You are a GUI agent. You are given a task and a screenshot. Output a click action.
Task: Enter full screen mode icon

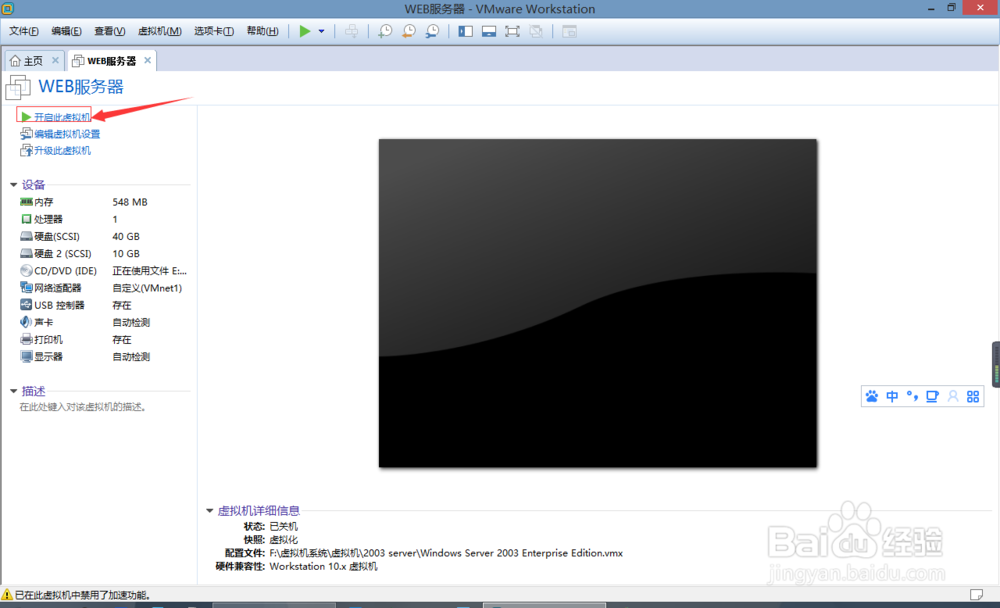512,31
